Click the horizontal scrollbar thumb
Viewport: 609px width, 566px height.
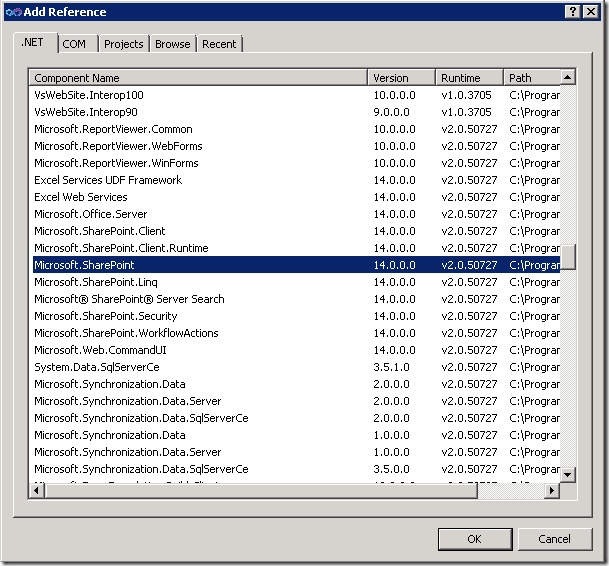coord(261,491)
